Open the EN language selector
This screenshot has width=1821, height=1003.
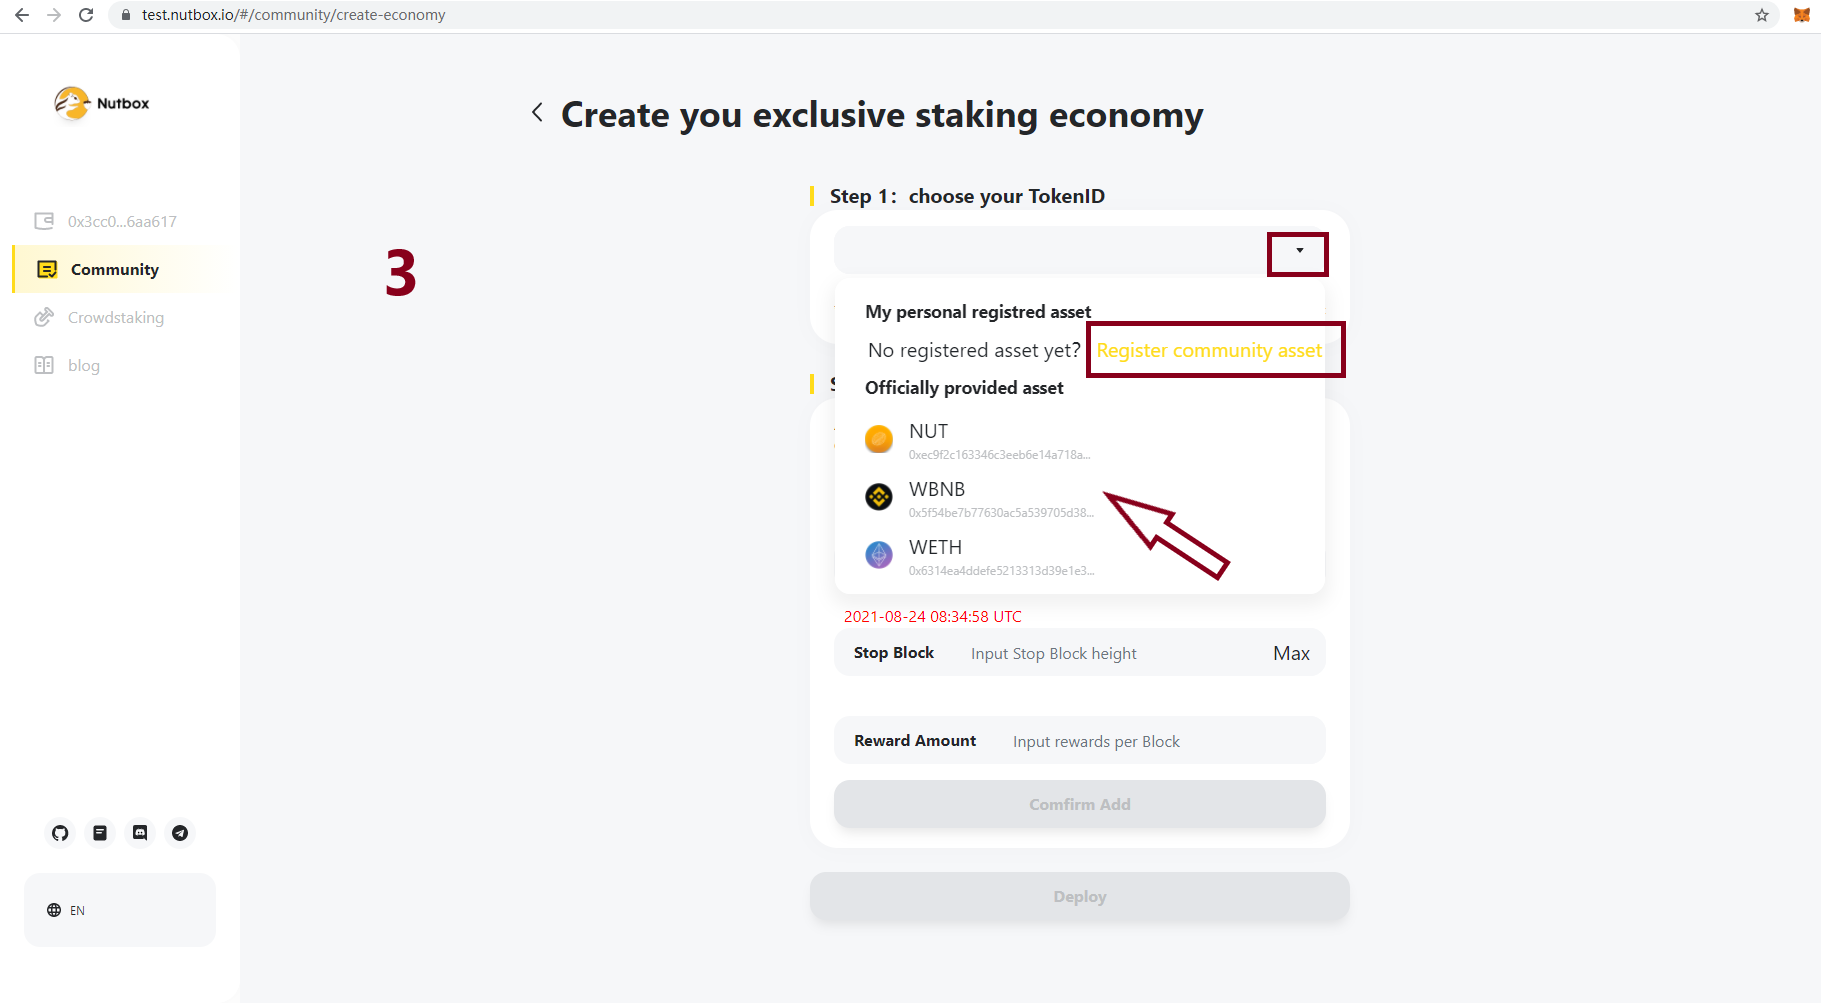(x=67, y=910)
